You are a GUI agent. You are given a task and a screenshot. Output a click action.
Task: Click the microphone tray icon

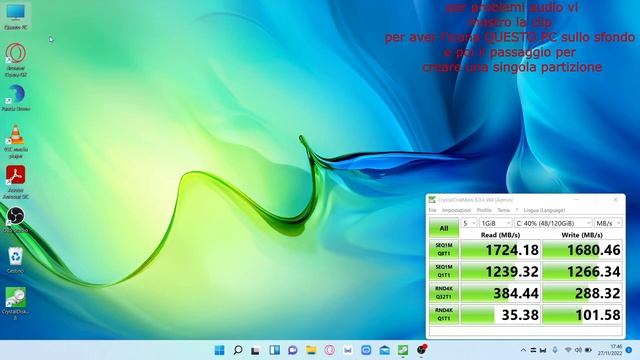pyautogui.click(x=555, y=350)
